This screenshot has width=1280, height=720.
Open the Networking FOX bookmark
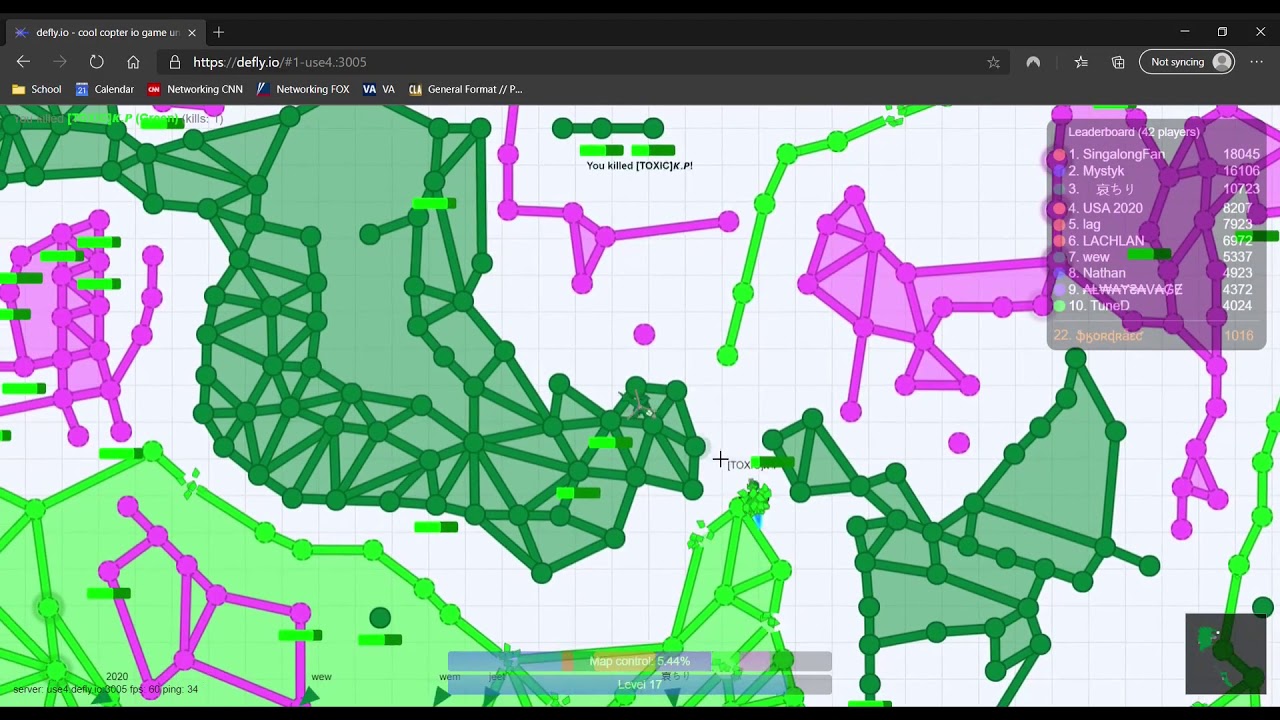(303, 89)
